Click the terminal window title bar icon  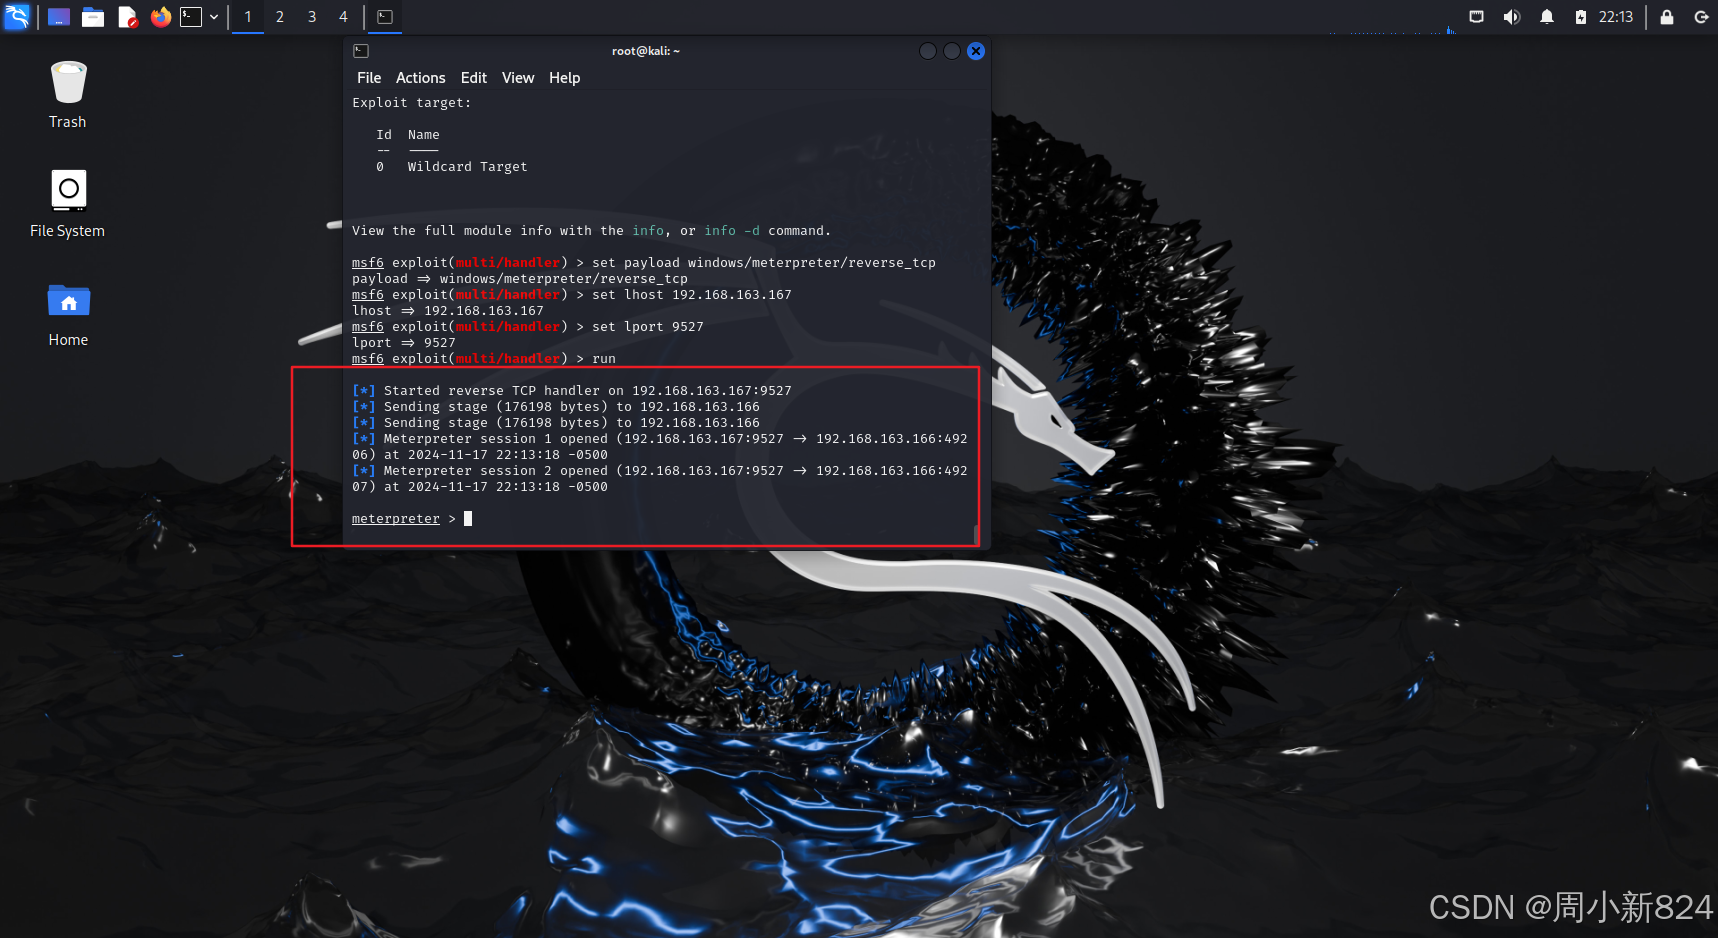(361, 51)
